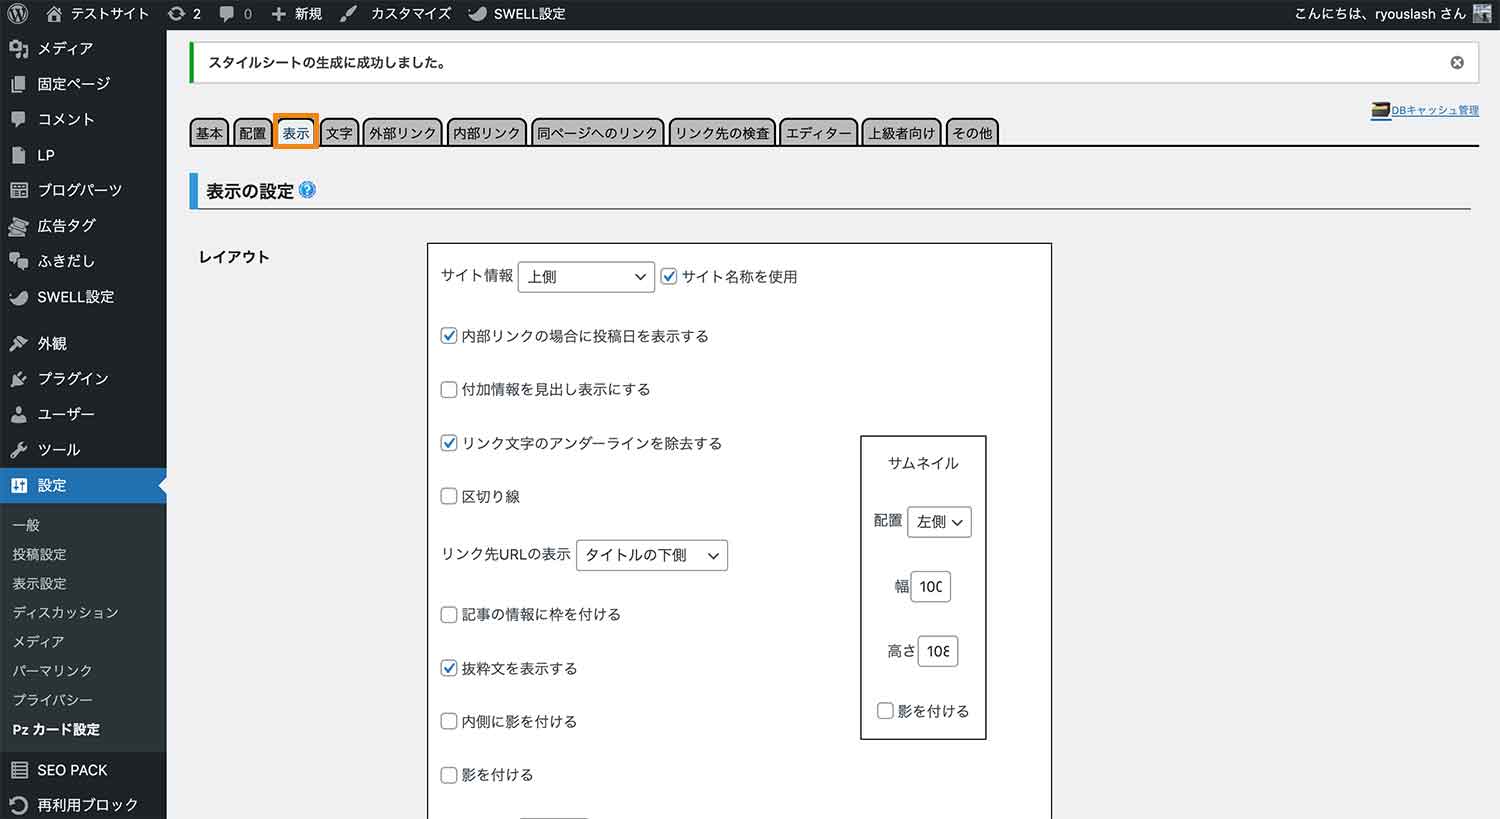Screen dimensions: 1500x819
Task: Dismiss the stylesheet success notice
Action: [x=1457, y=62]
